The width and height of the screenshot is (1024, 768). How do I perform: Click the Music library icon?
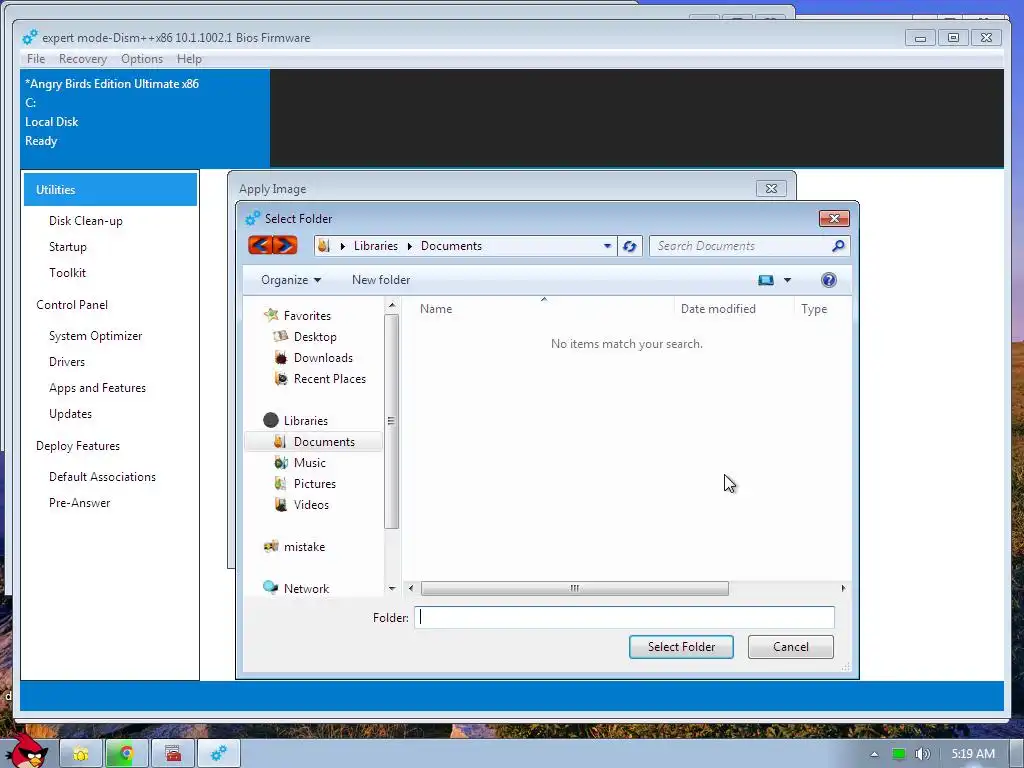[281, 462]
